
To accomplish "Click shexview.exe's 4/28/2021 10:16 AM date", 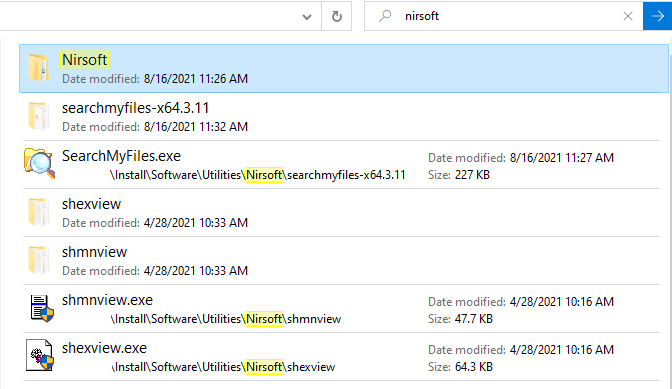I will (562, 350).
